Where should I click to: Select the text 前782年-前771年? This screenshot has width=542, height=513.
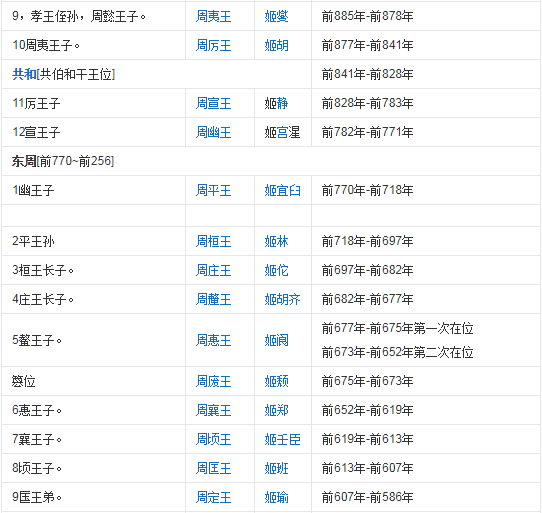367,132
